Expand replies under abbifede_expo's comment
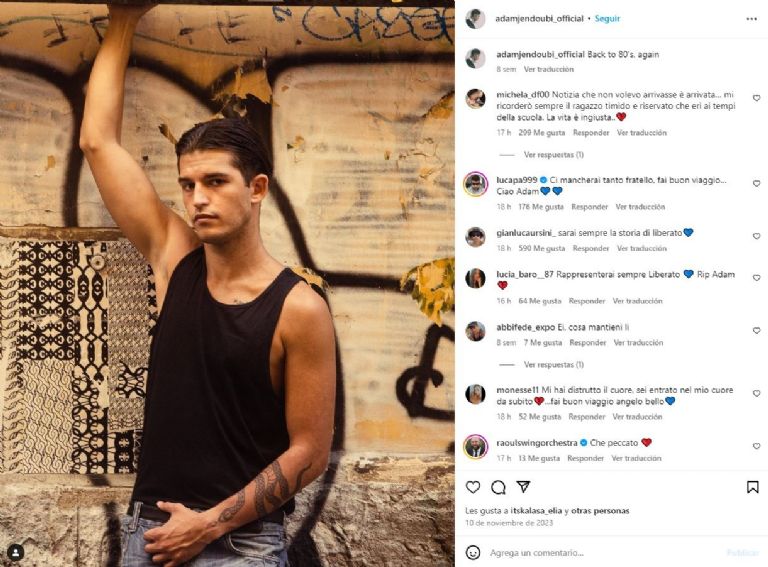 (553, 365)
